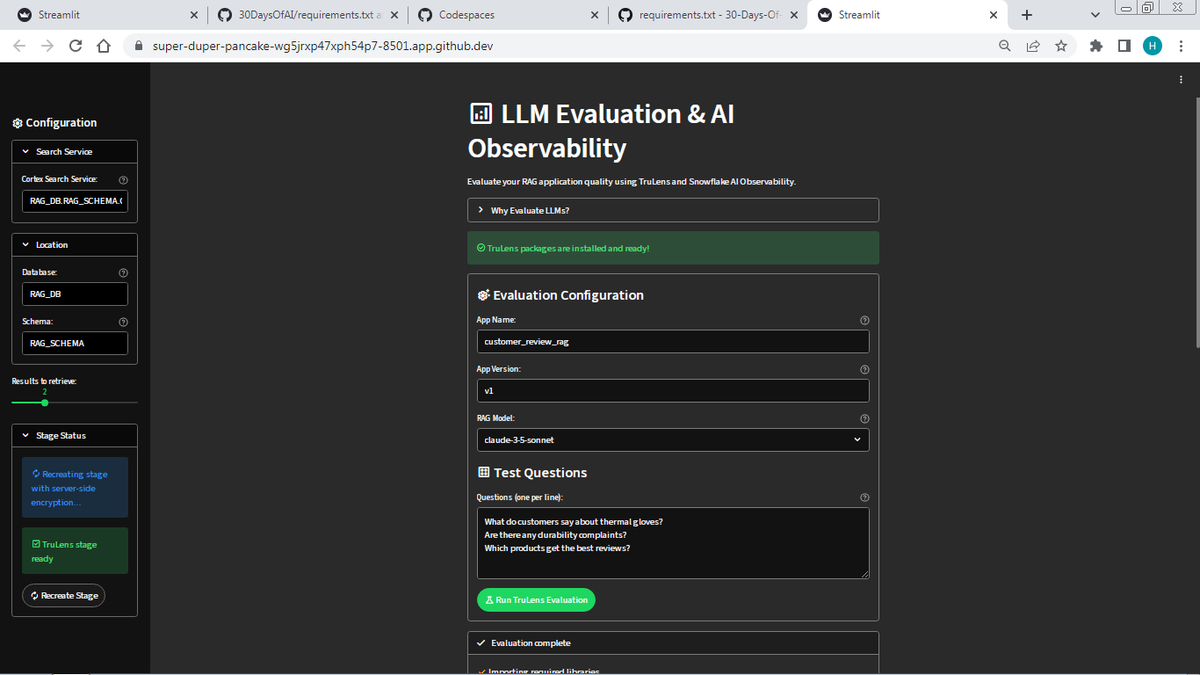This screenshot has width=1200, height=675.
Task: Open the browser extensions puzzle icon
Action: click(x=1097, y=46)
